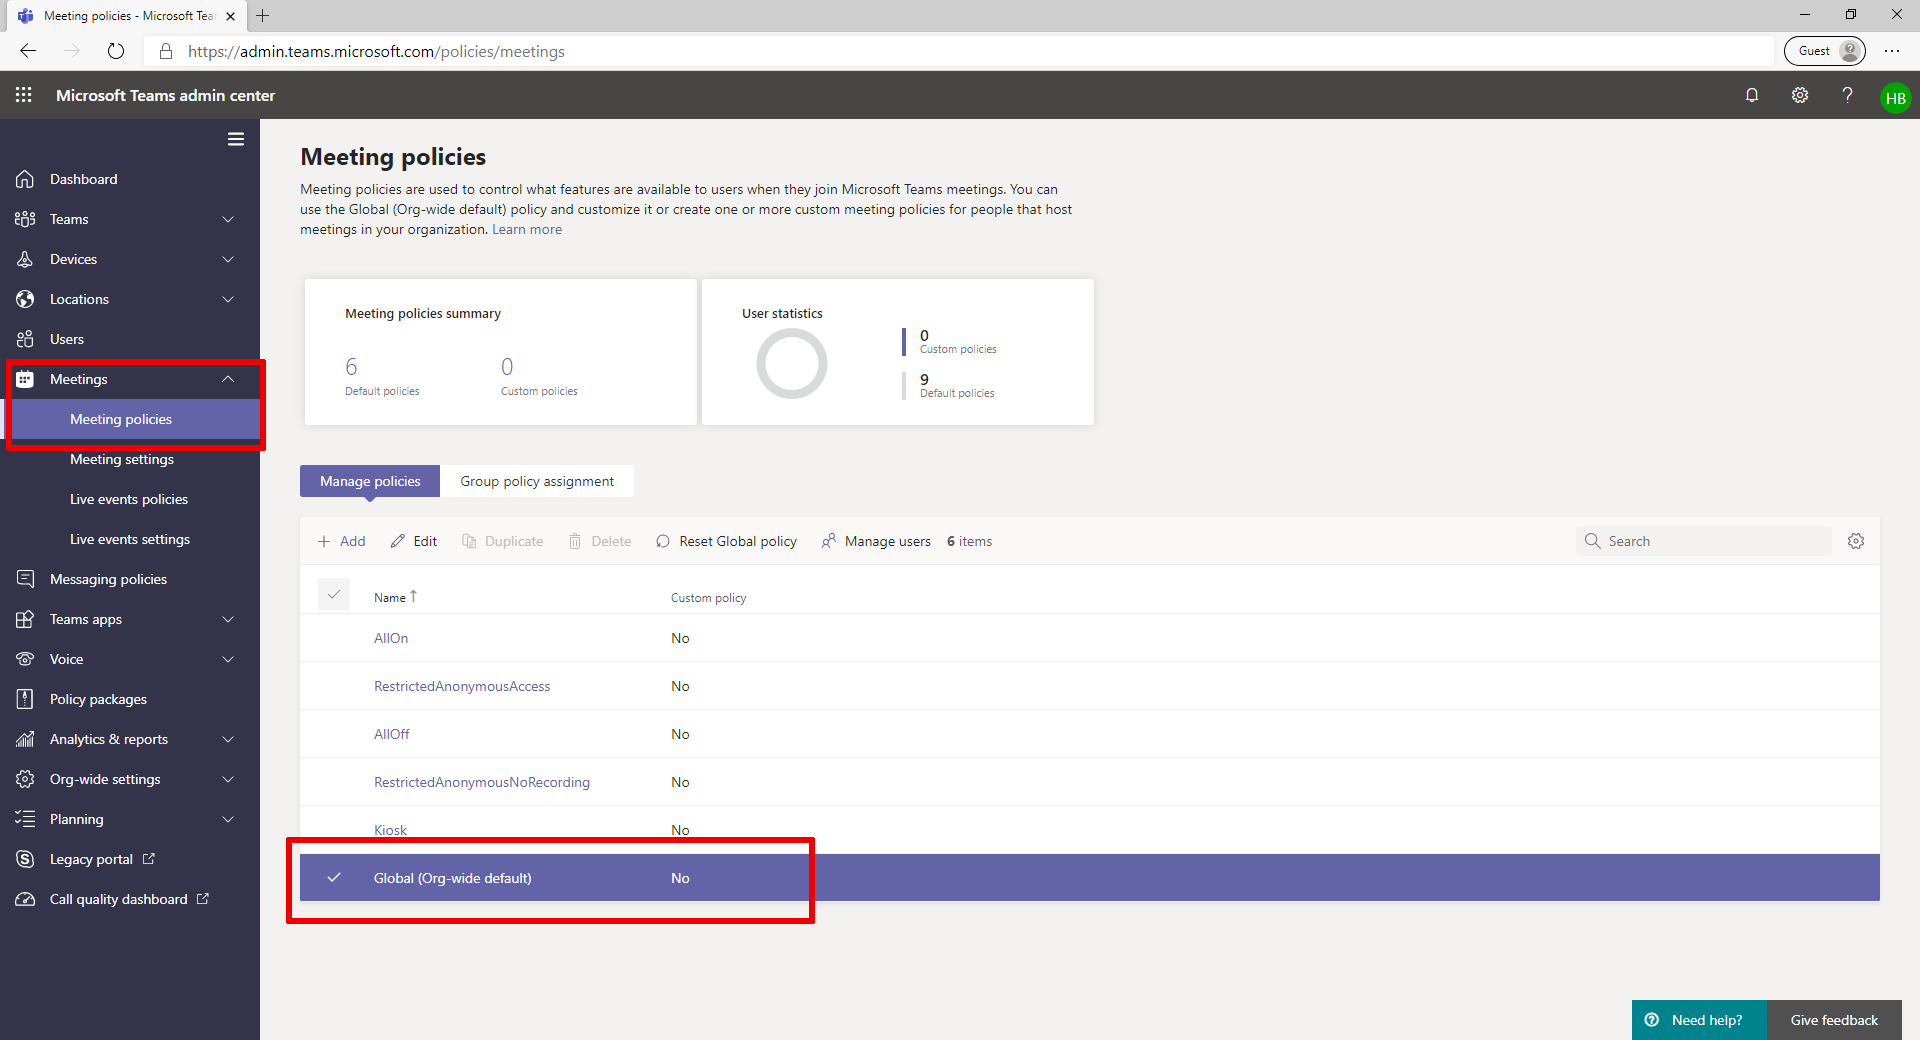Open the browser settings ellipsis menu
This screenshot has height=1040, width=1920.
pos(1892,51)
